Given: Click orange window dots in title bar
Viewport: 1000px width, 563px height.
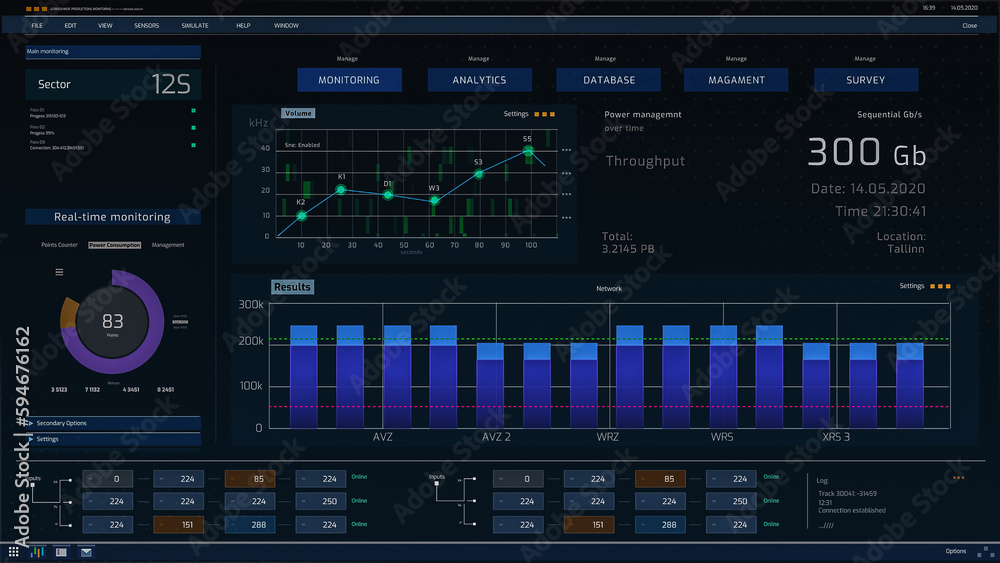Looking at the screenshot, I should (x=36, y=9).
